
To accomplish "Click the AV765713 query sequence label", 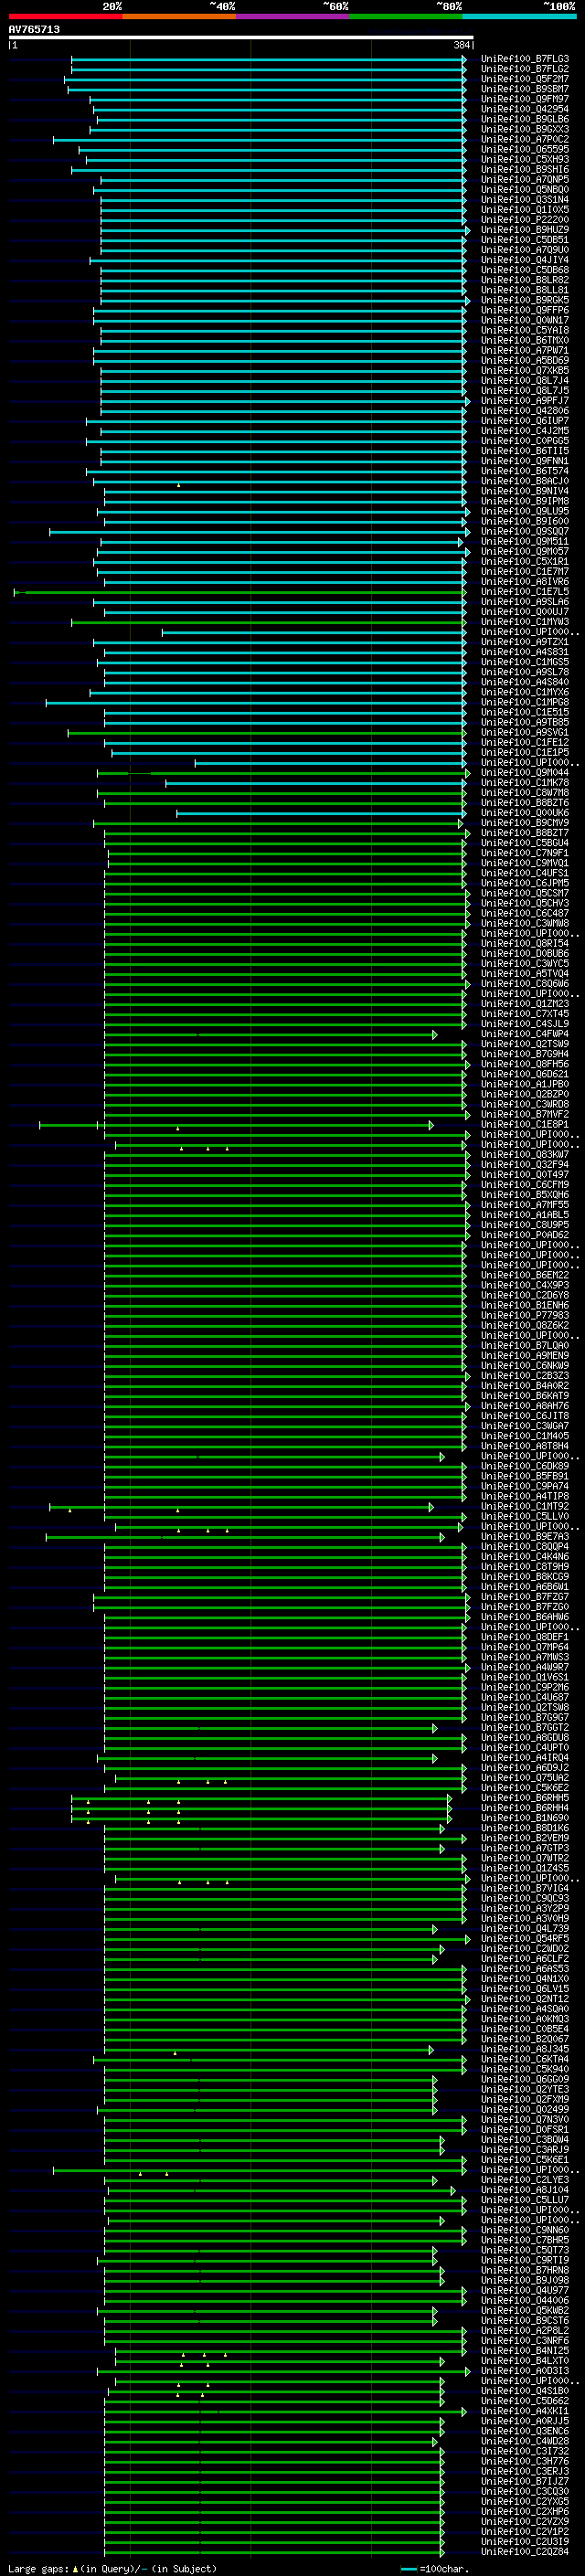I will point(34,29).
